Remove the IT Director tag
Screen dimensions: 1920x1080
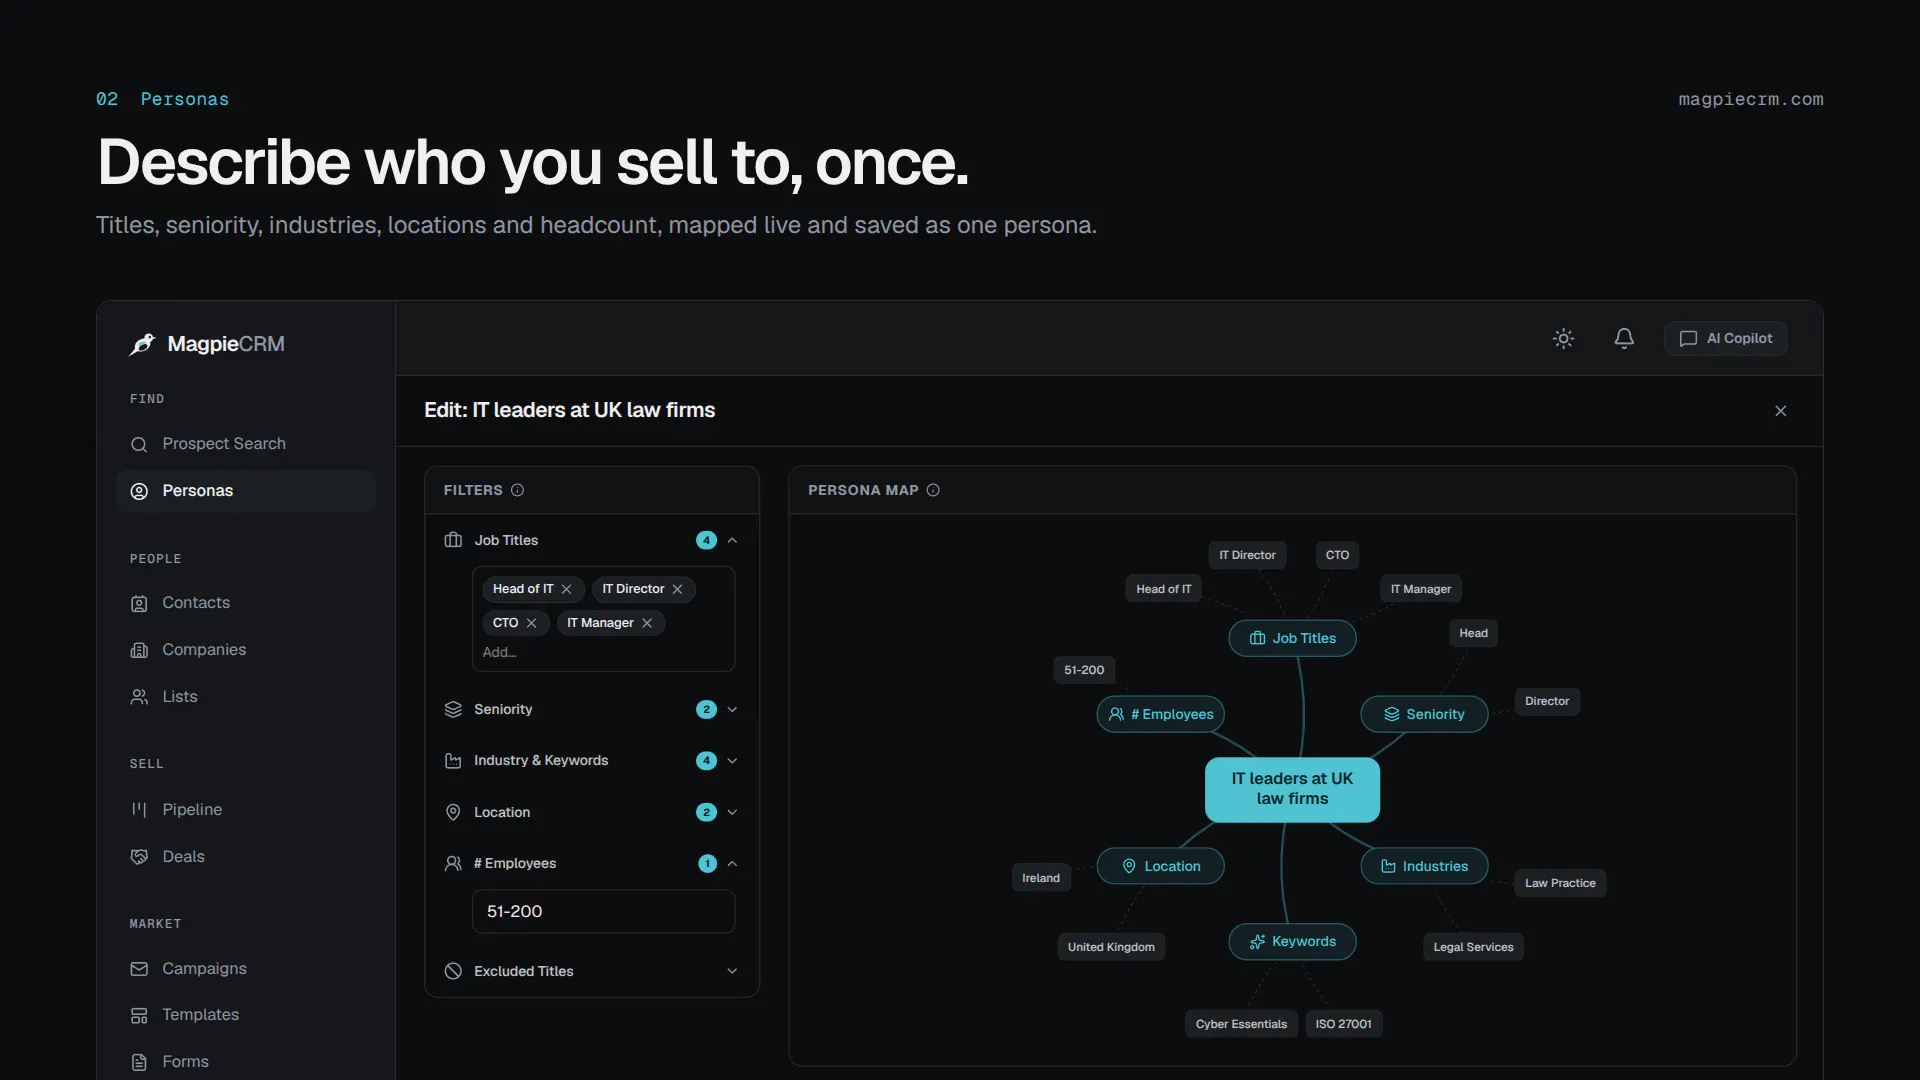(677, 589)
